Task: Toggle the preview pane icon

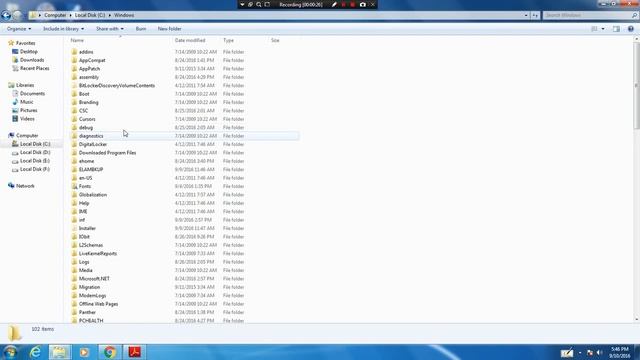Action: (x=616, y=29)
